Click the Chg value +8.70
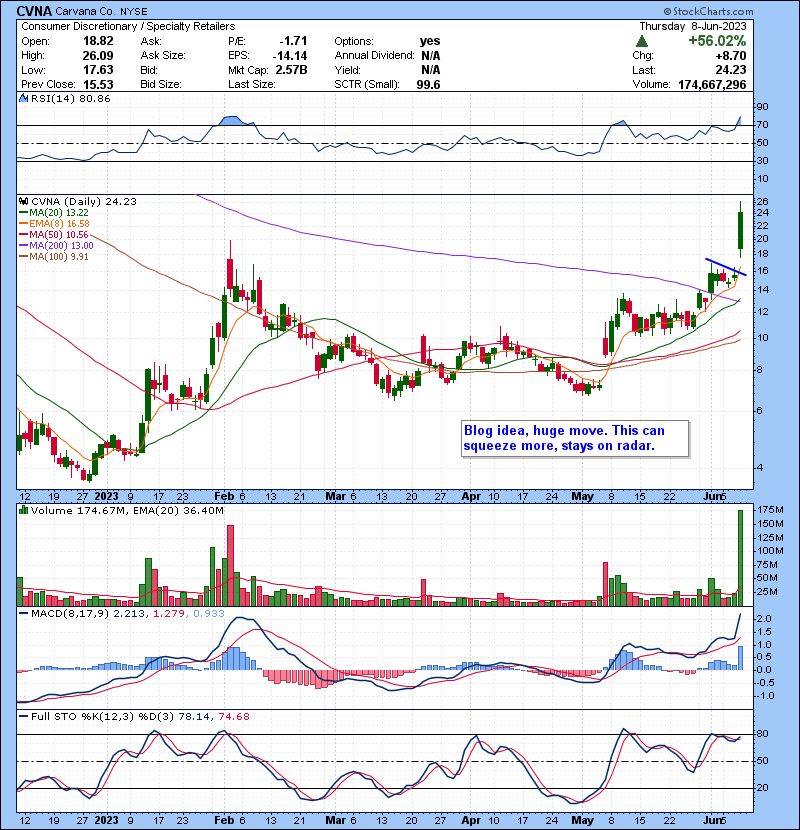 (x=733, y=55)
